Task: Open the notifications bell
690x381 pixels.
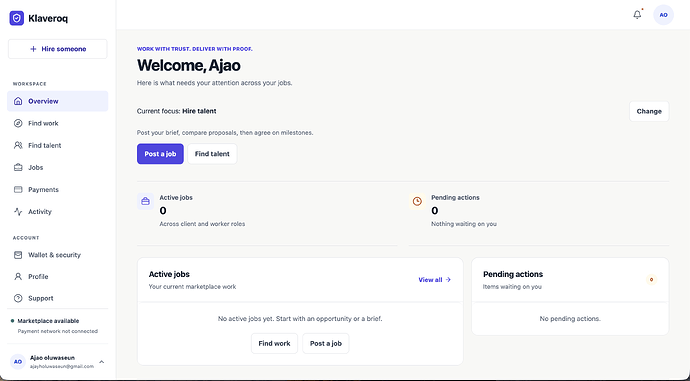Action: [637, 15]
